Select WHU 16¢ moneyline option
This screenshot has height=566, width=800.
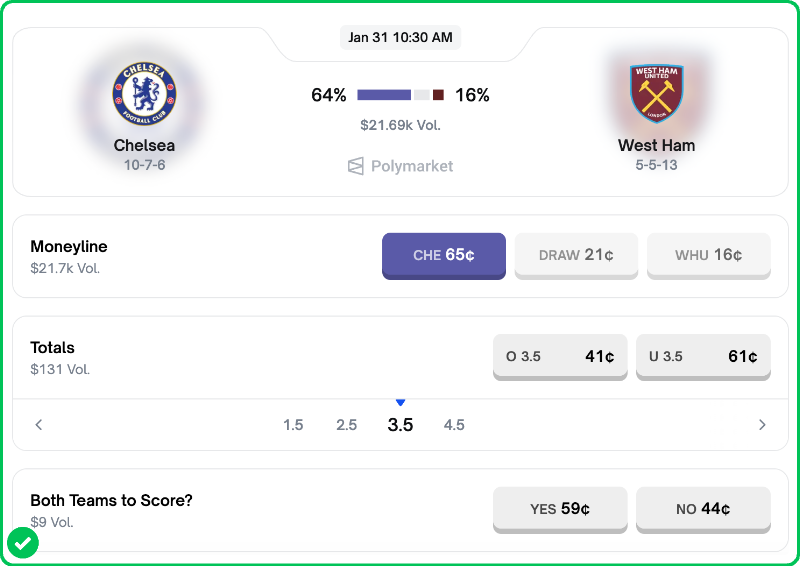tap(708, 255)
